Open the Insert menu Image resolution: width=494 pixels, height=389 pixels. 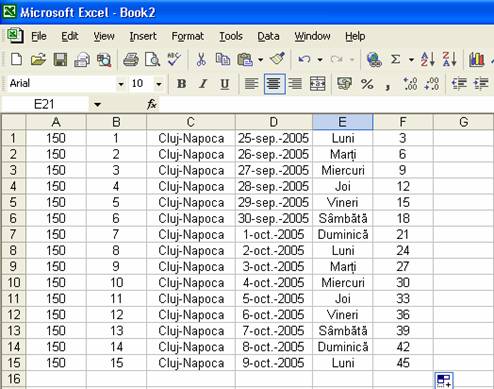[x=143, y=36]
